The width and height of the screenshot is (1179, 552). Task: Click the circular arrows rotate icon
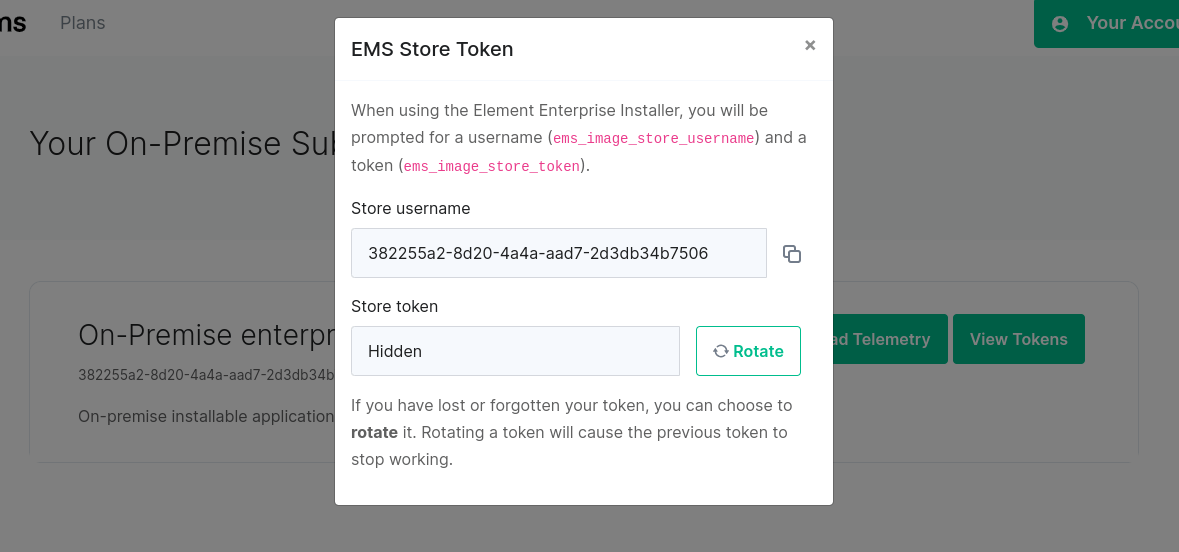click(720, 351)
